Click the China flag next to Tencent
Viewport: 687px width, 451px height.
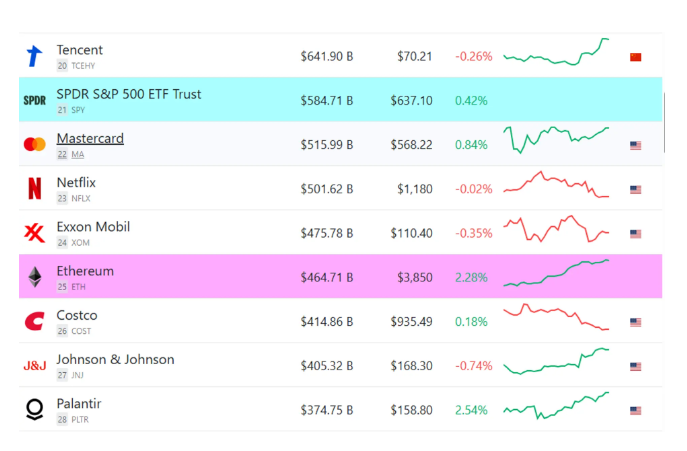pos(635,57)
